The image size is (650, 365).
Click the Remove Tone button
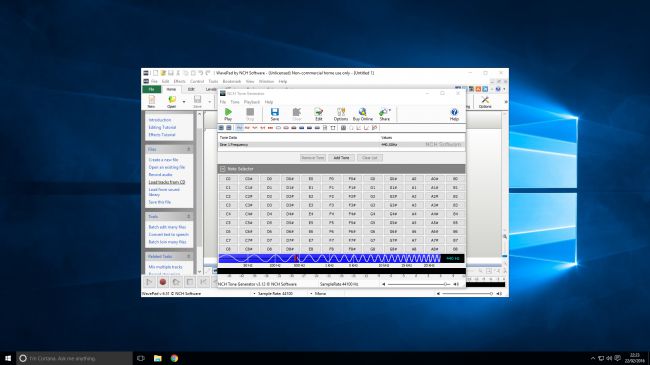313,158
